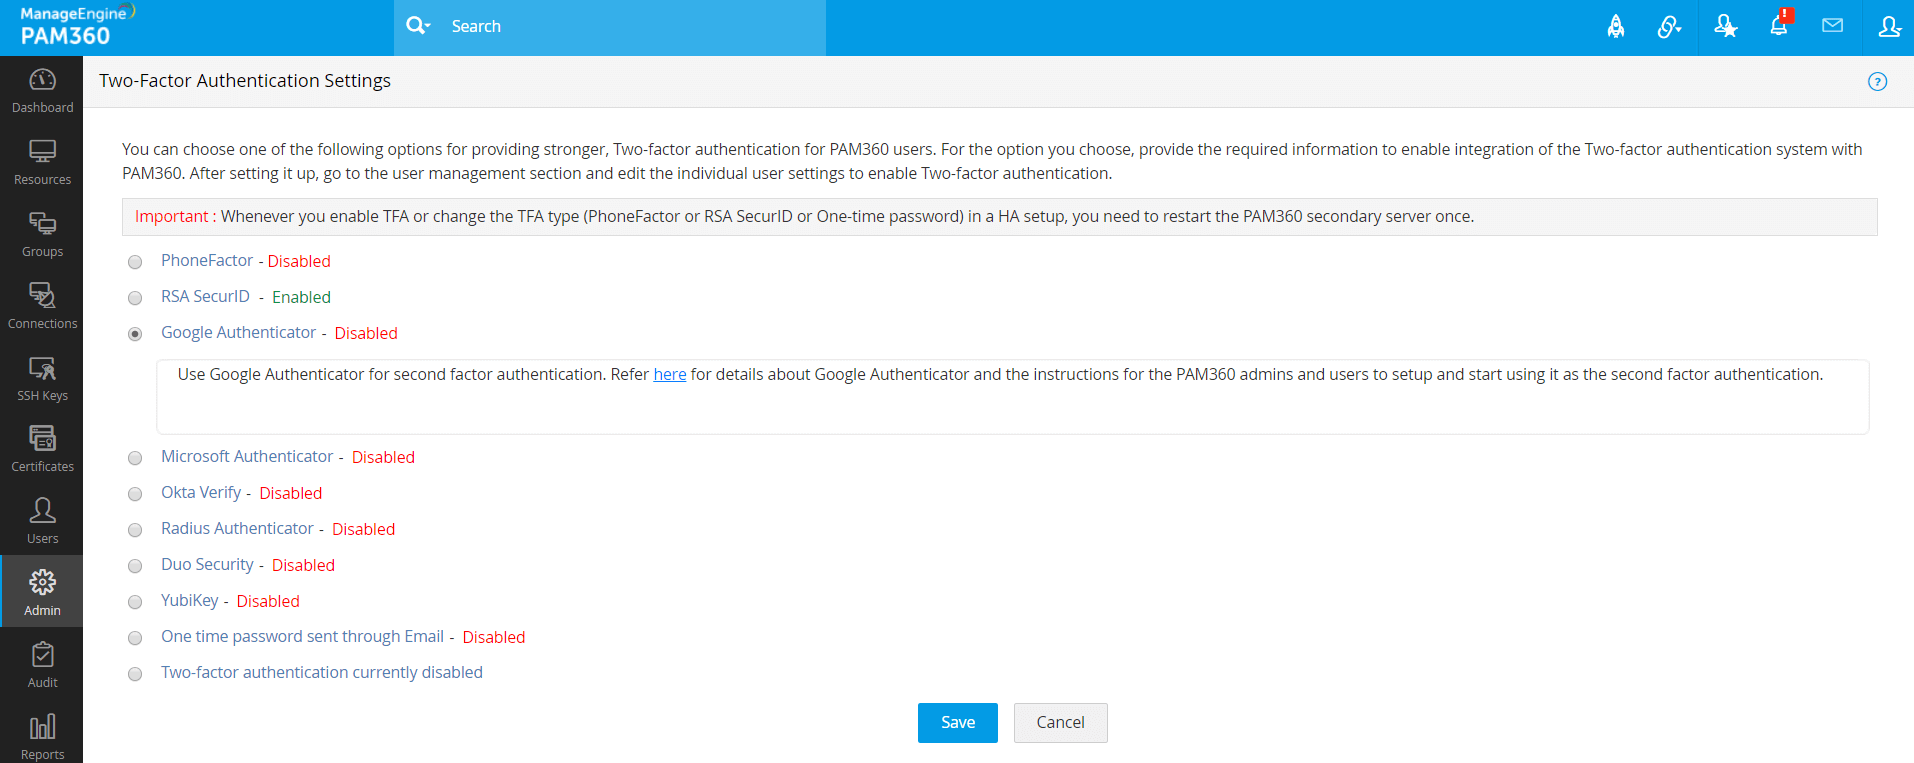Click the Save button
Screen dimensions: 1914x763
point(957,723)
